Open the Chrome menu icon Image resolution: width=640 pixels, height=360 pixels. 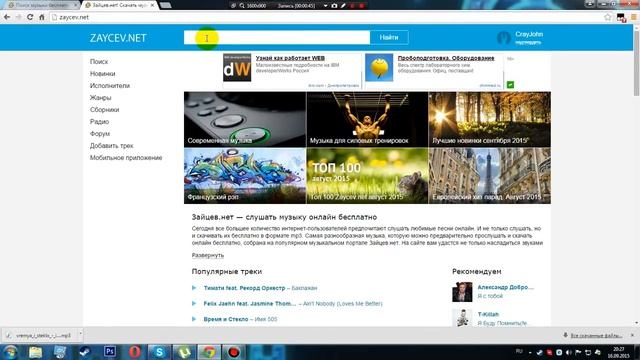tap(634, 17)
